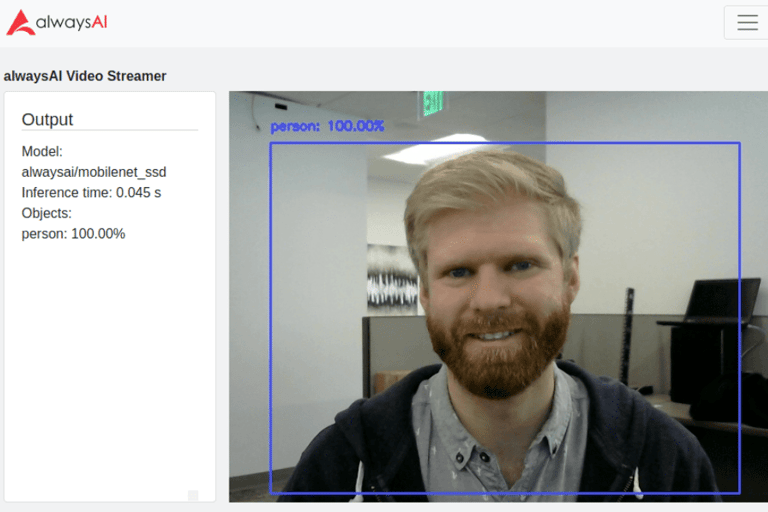Click the person: 100.00% label on video
Screen dimensions: 768x512
(327, 126)
